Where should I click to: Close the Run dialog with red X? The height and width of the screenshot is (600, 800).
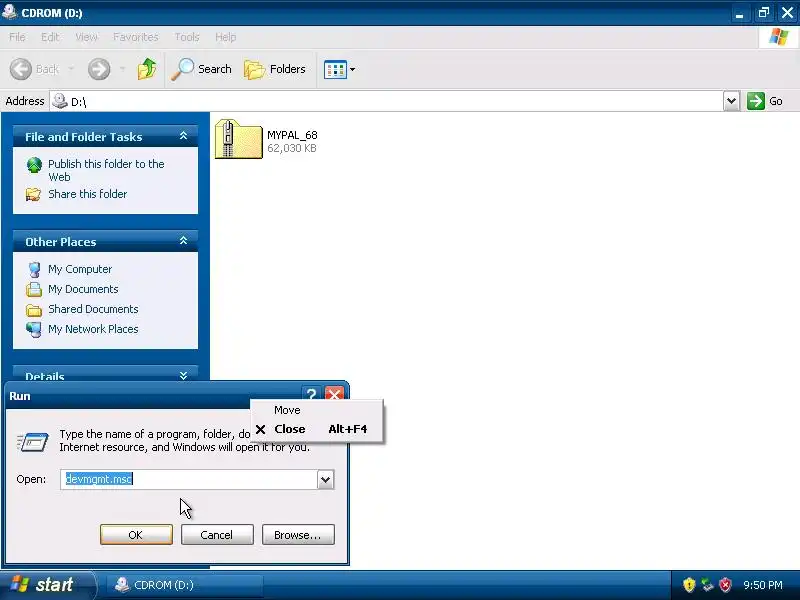click(x=334, y=394)
